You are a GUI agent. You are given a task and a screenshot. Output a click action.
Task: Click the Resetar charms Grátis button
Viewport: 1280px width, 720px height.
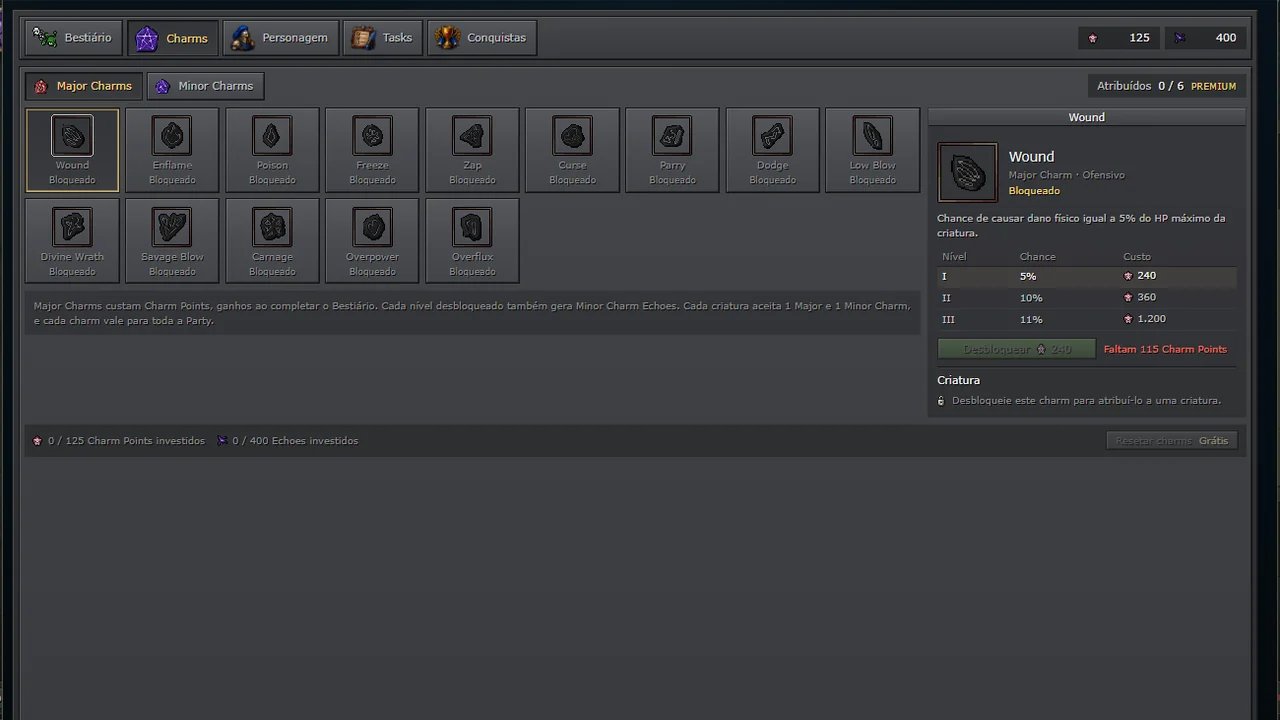pyautogui.click(x=1172, y=441)
